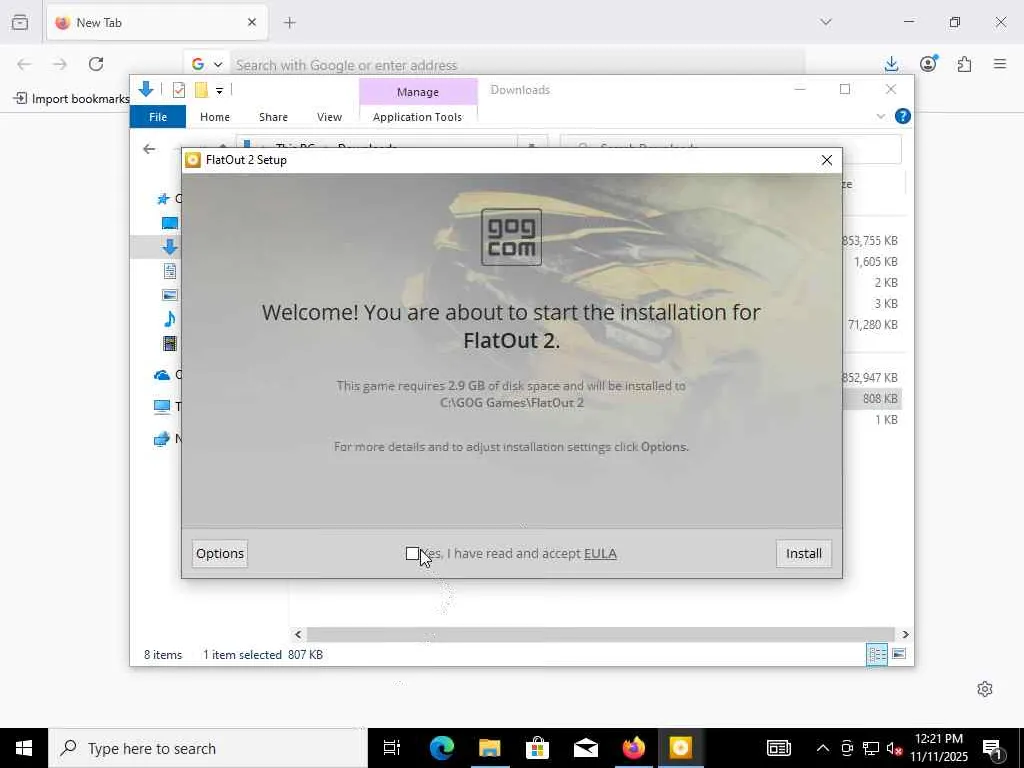Select Videos film icon in navigation pane
1024x768 pixels.
coord(170,343)
